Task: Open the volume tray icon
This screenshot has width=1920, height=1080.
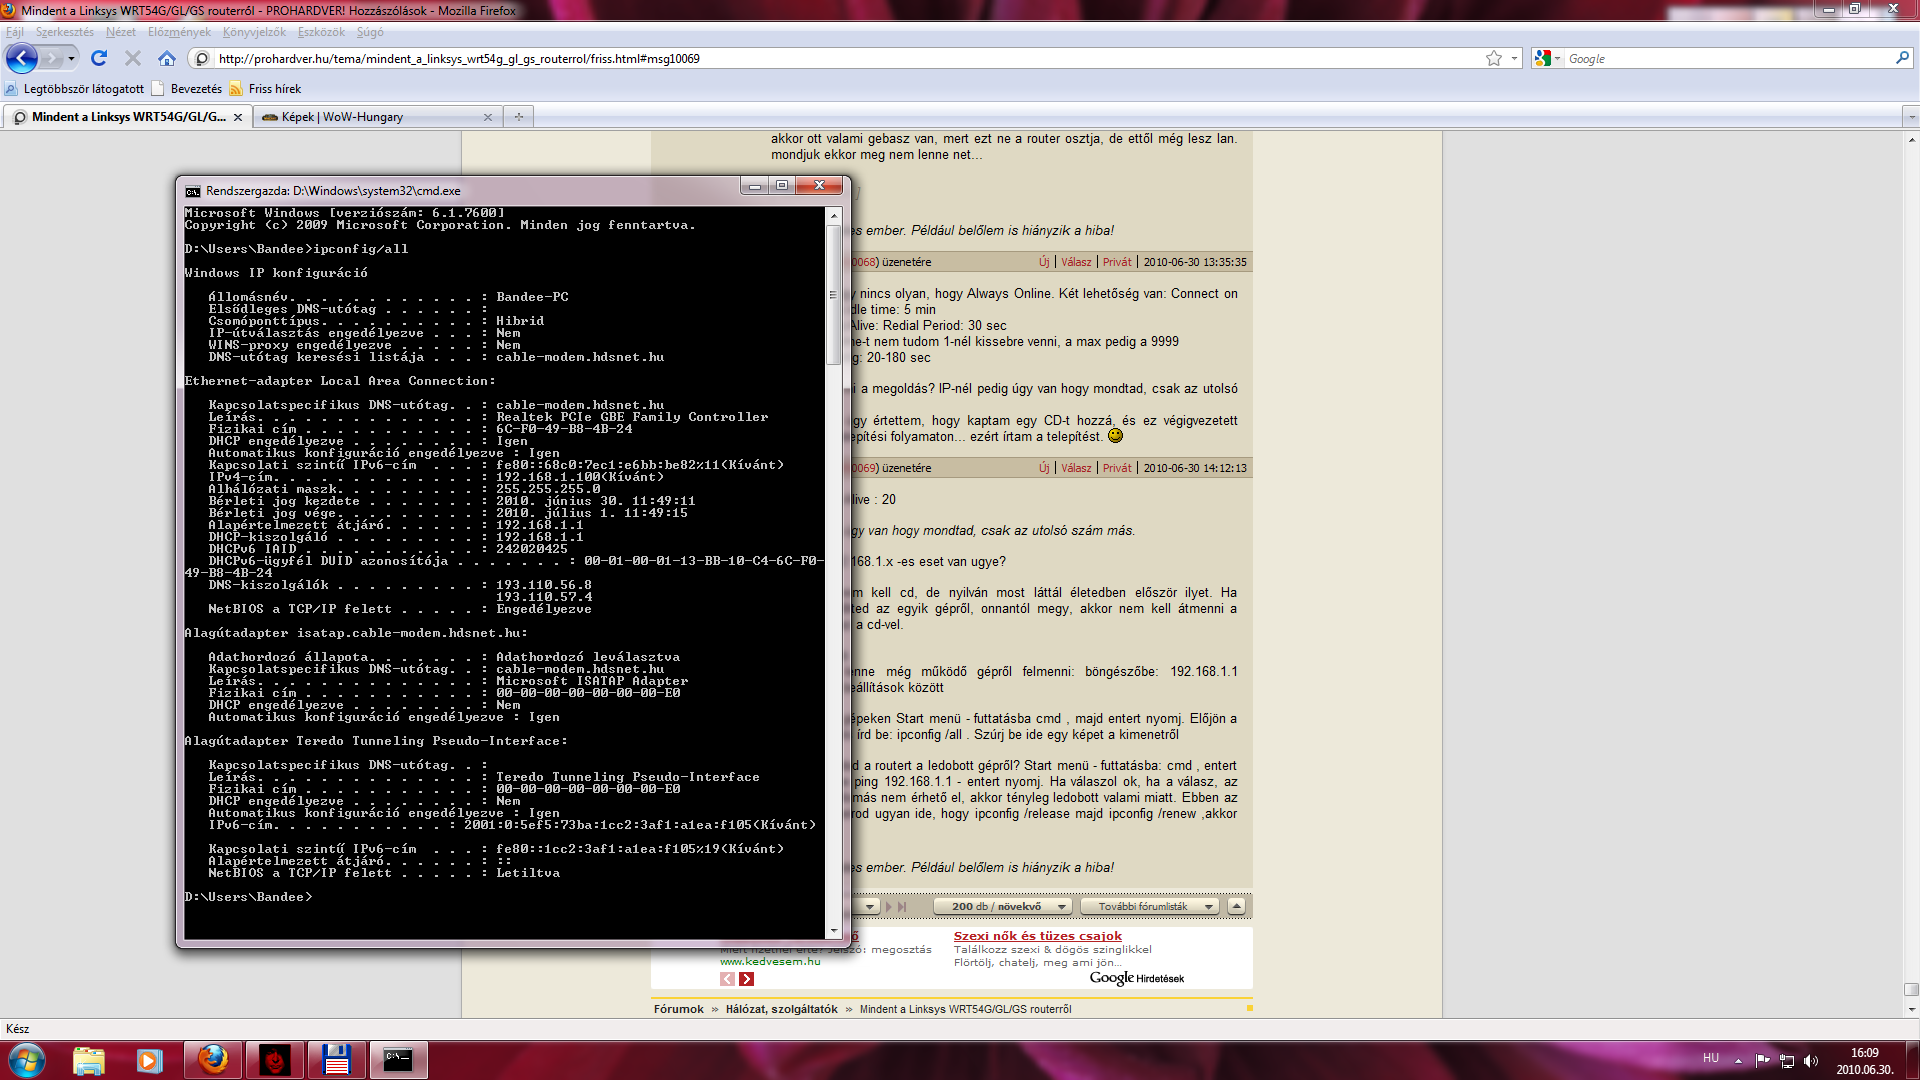Action: point(1811,1060)
